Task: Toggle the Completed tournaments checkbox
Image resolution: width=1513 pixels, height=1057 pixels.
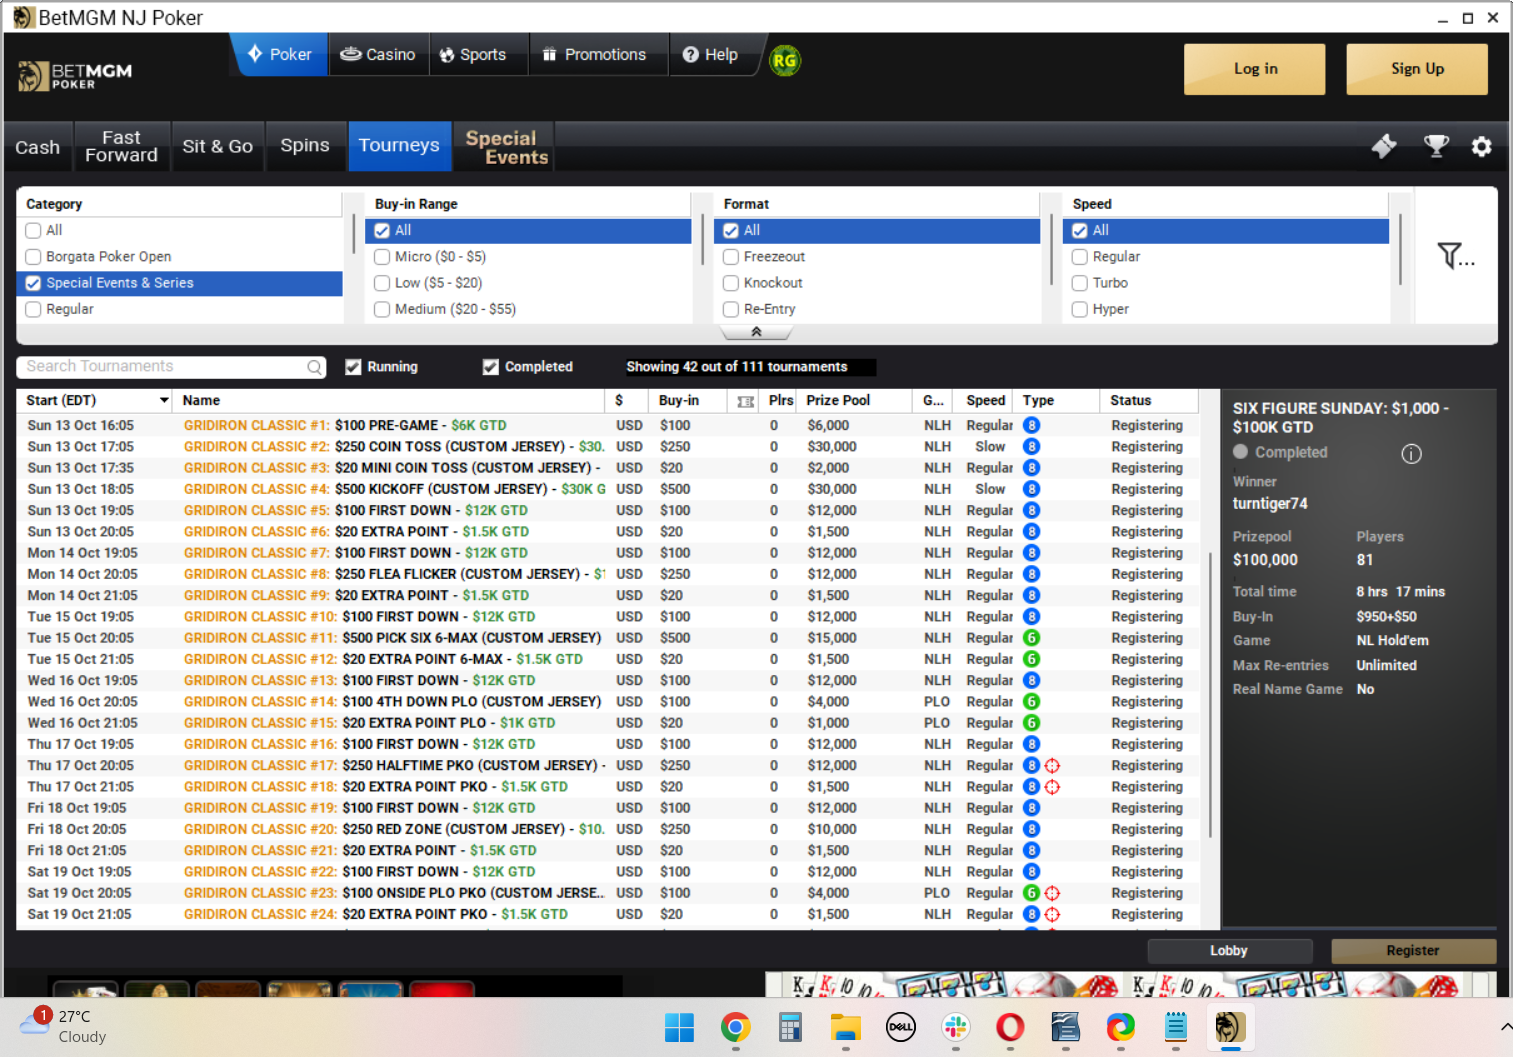Action: click(x=491, y=367)
